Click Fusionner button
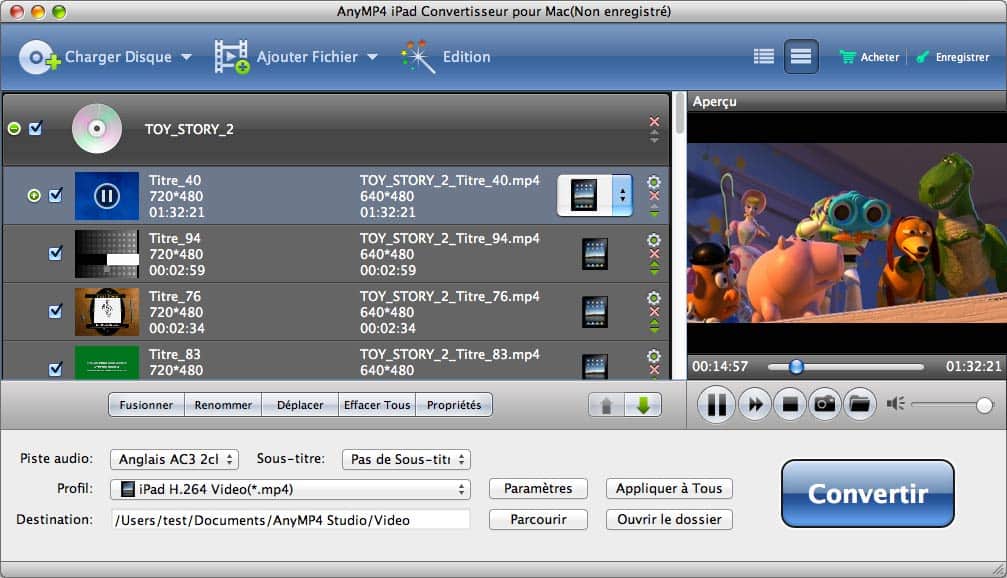This screenshot has width=1007, height=578. (146, 405)
